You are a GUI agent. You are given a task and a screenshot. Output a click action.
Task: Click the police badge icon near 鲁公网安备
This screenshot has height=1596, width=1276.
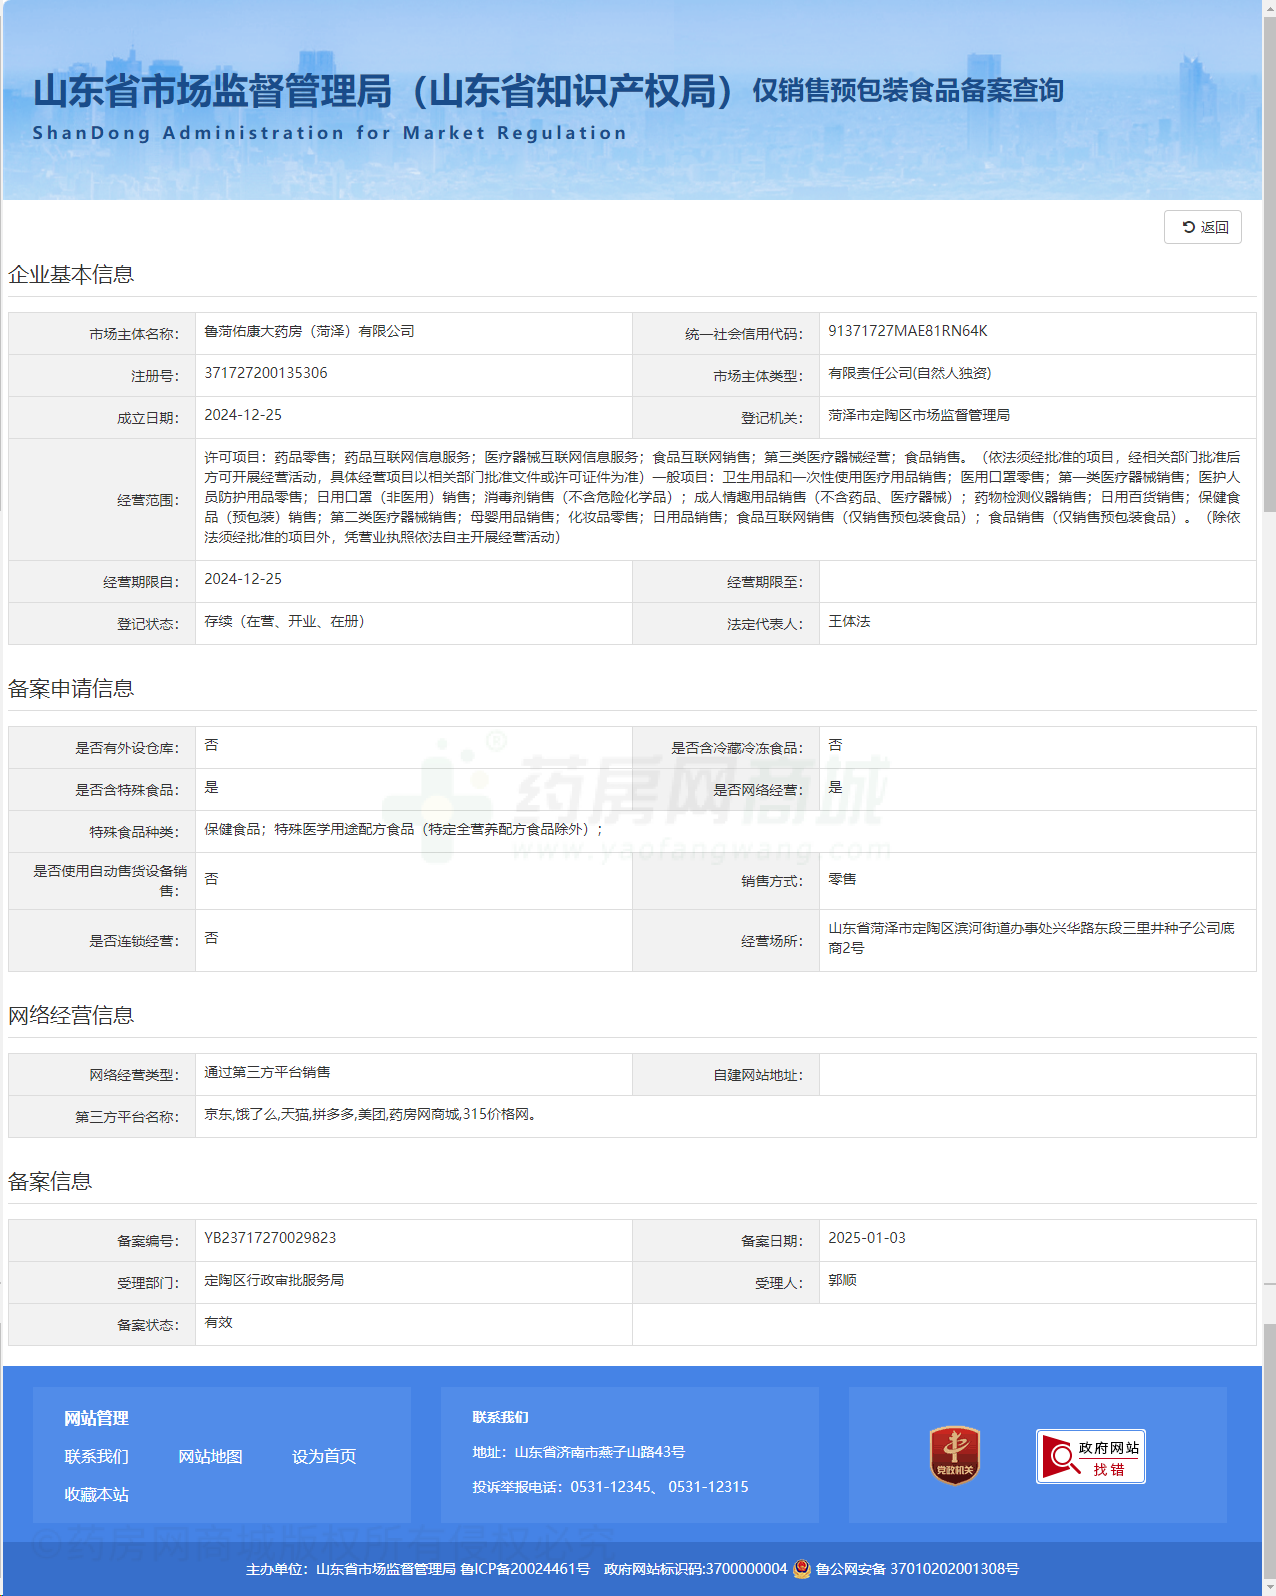coord(802,1569)
